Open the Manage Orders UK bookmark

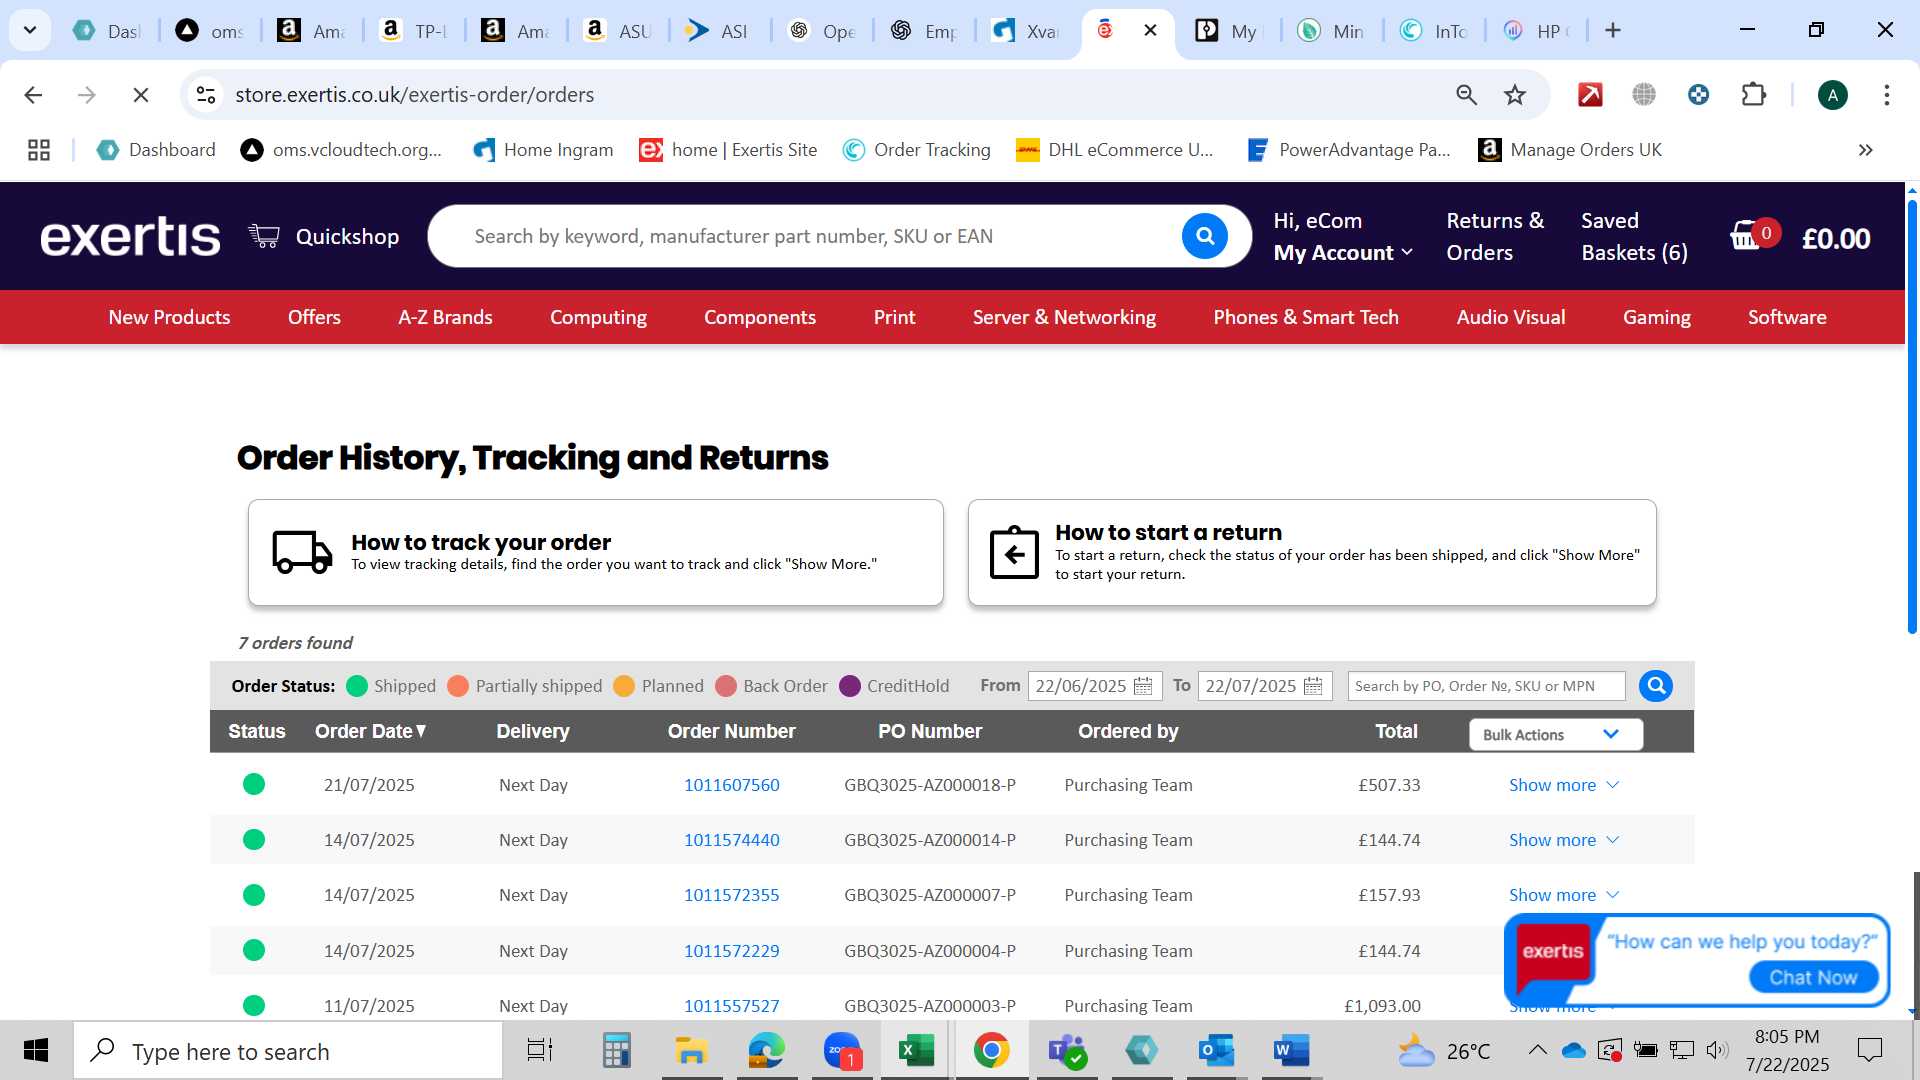click(1570, 150)
